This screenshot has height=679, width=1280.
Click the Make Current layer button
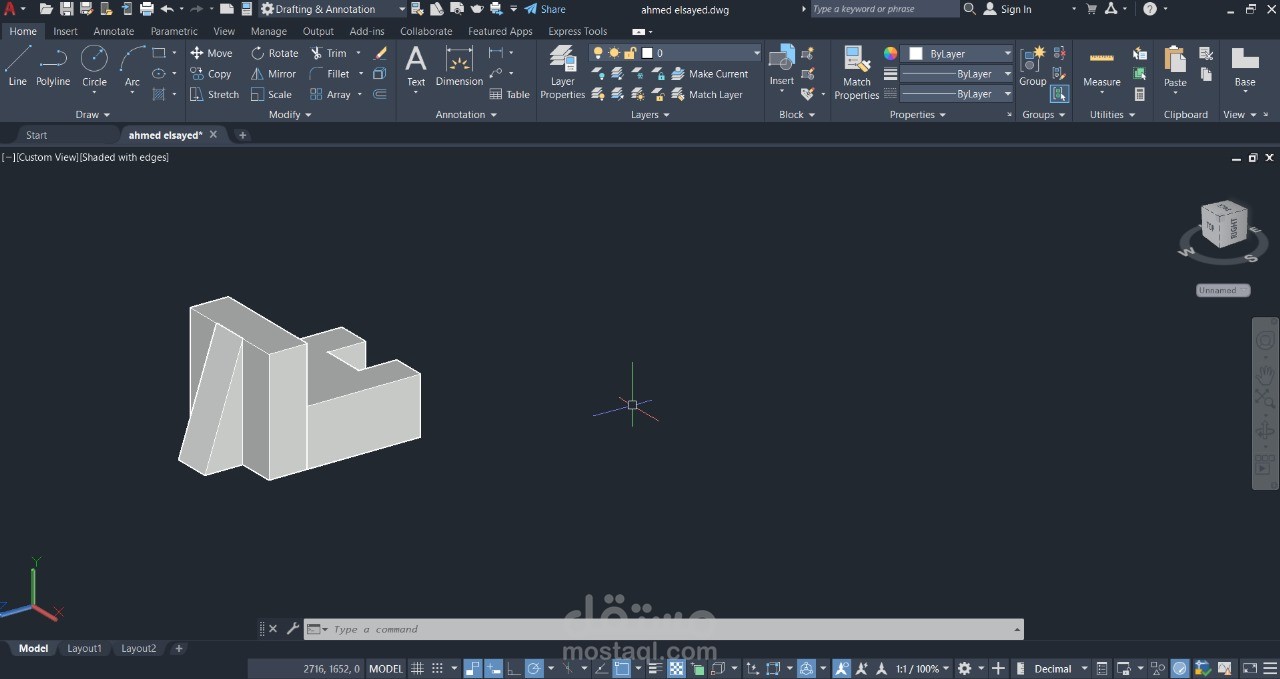point(709,74)
